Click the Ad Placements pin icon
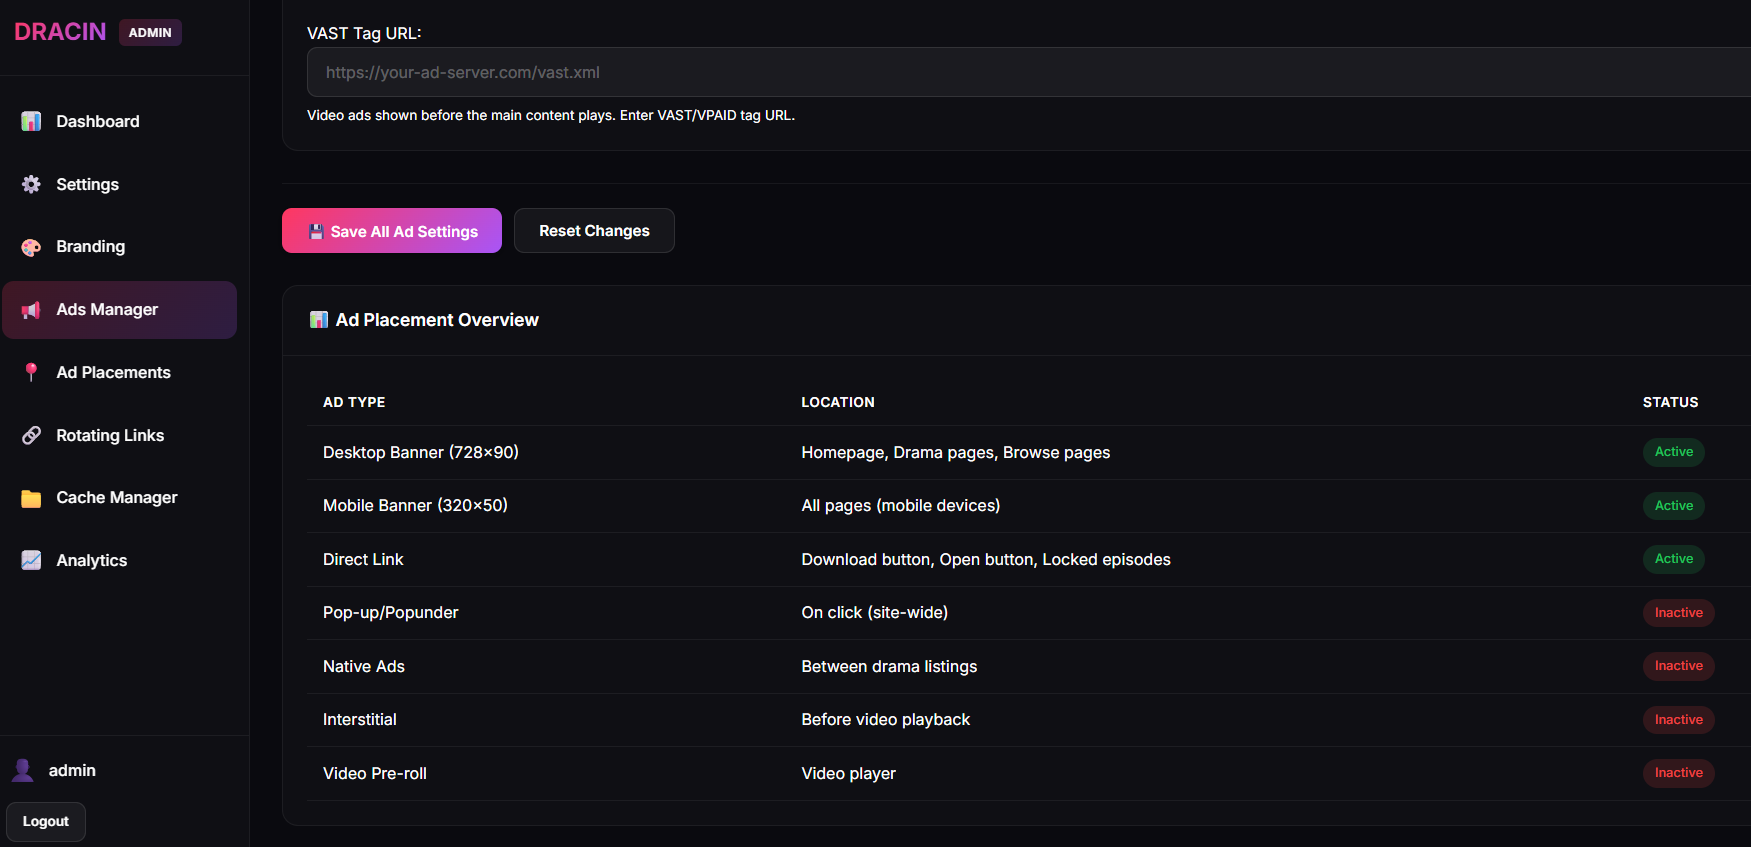This screenshot has height=847, width=1751. click(31, 372)
